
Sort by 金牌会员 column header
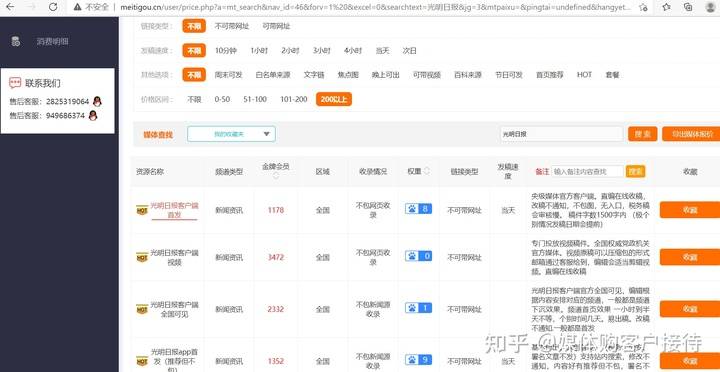coord(276,167)
